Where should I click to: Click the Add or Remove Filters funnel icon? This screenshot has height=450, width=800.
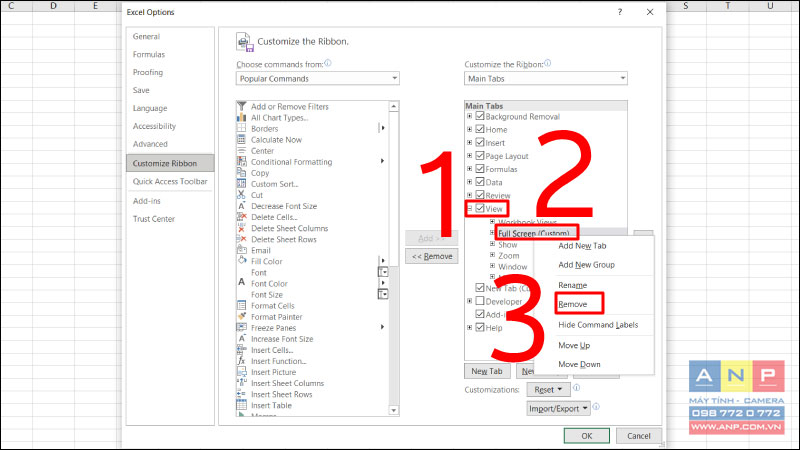coord(242,106)
